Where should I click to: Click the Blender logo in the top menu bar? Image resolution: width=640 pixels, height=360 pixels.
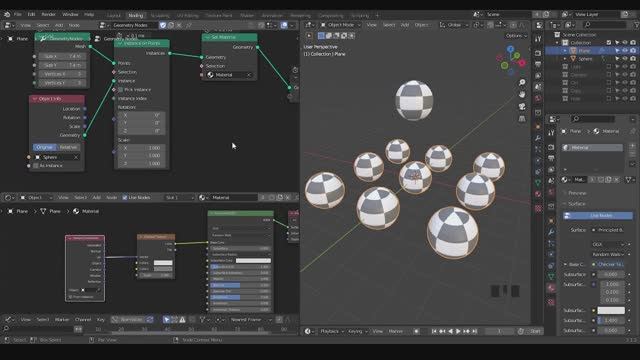(7, 14)
